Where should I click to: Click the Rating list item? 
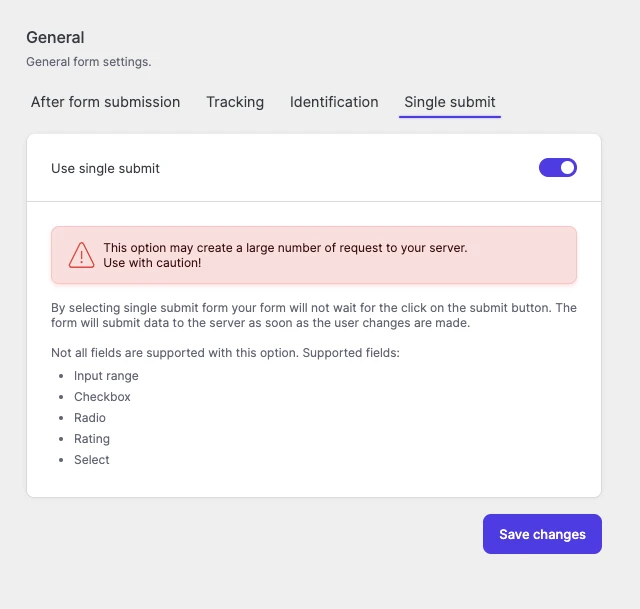pyautogui.click(x=92, y=439)
